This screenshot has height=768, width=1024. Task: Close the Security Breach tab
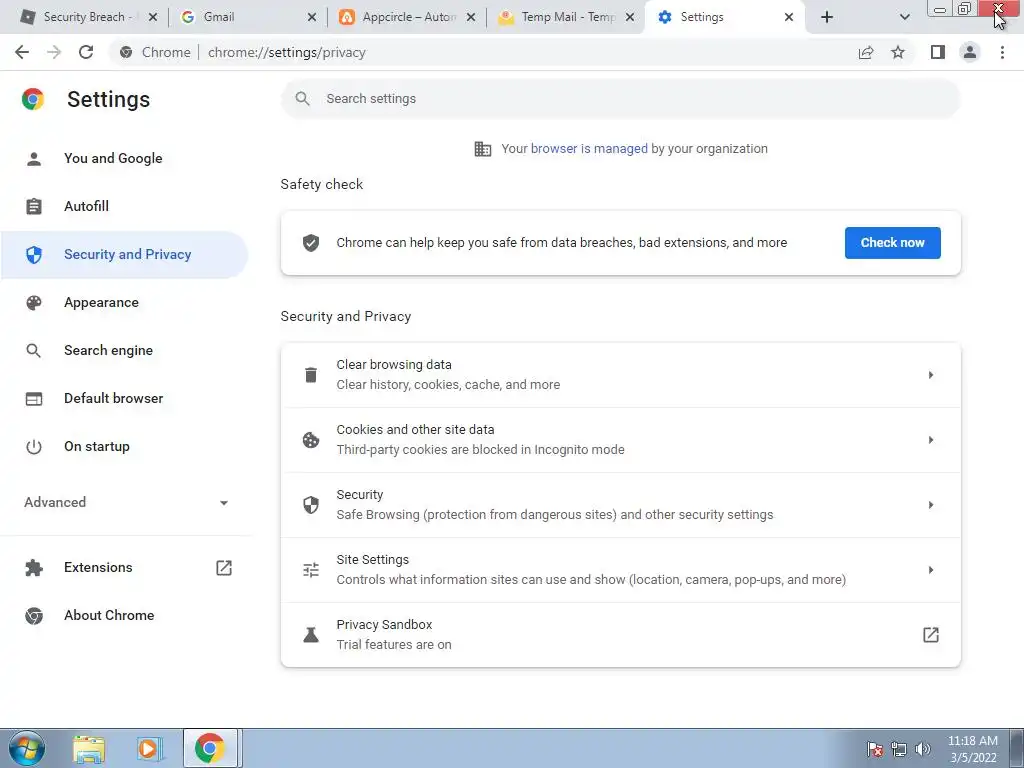point(152,17)
